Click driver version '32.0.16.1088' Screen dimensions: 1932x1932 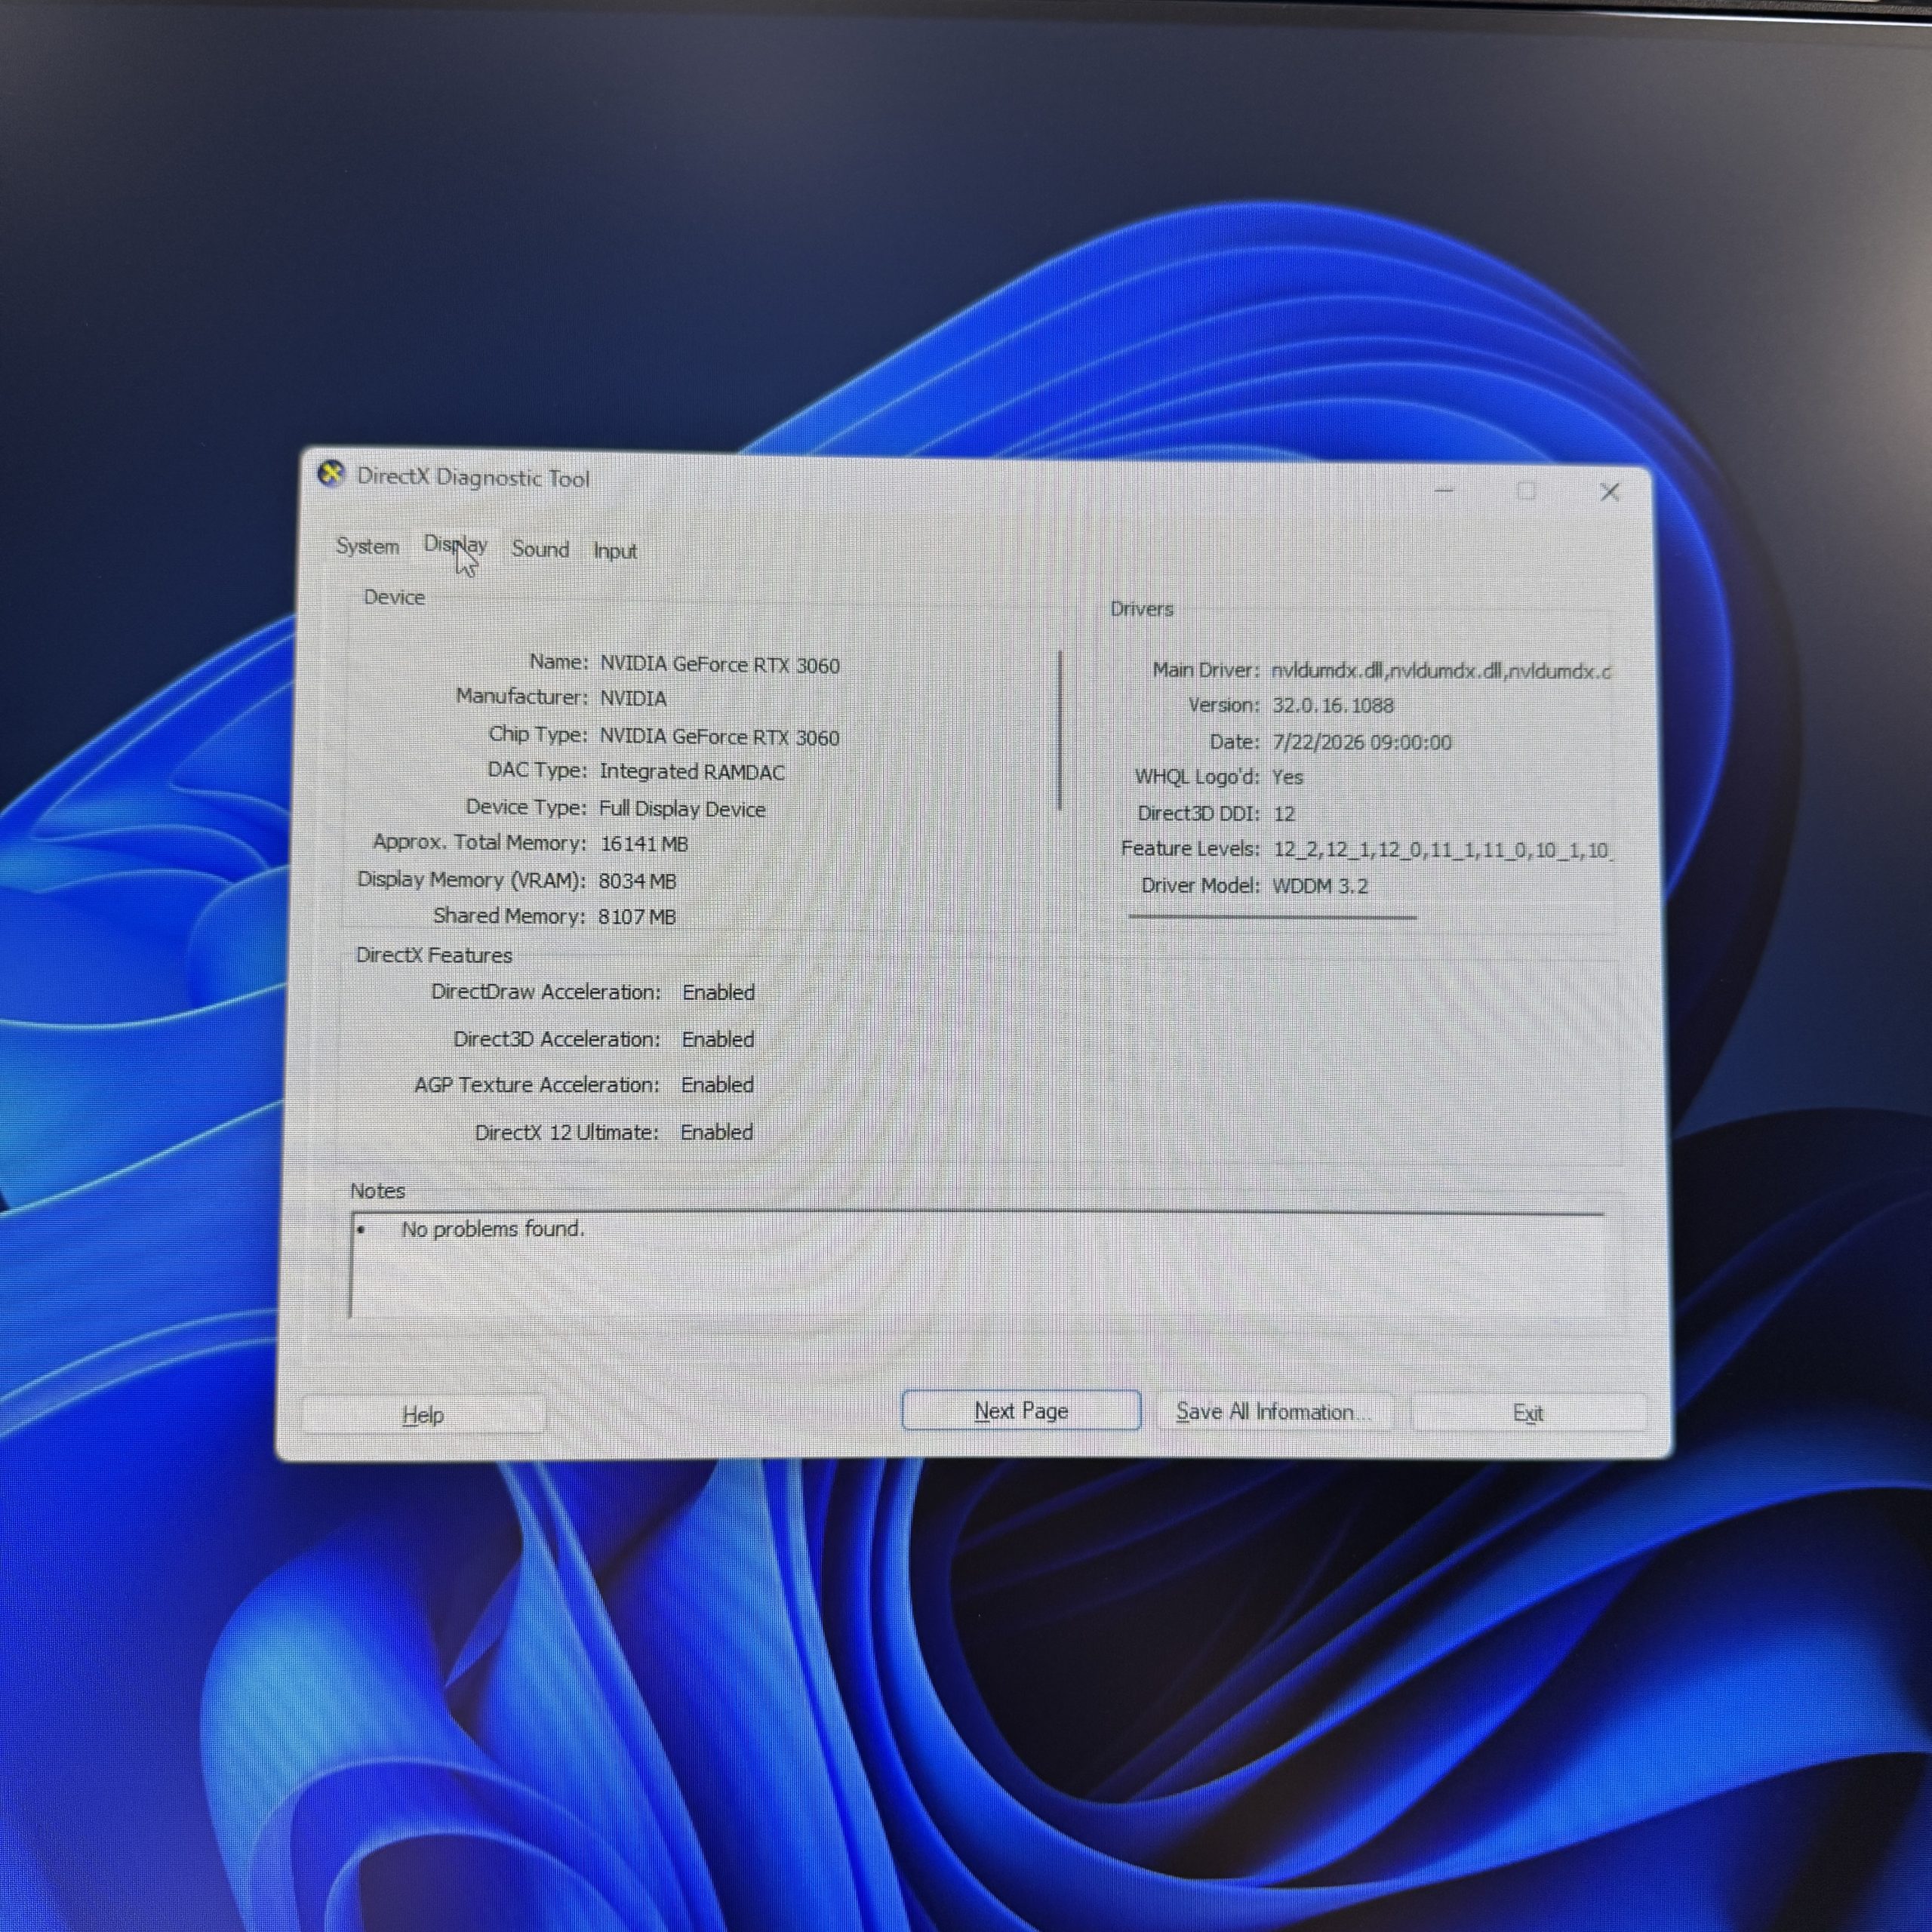(1332, 706)
